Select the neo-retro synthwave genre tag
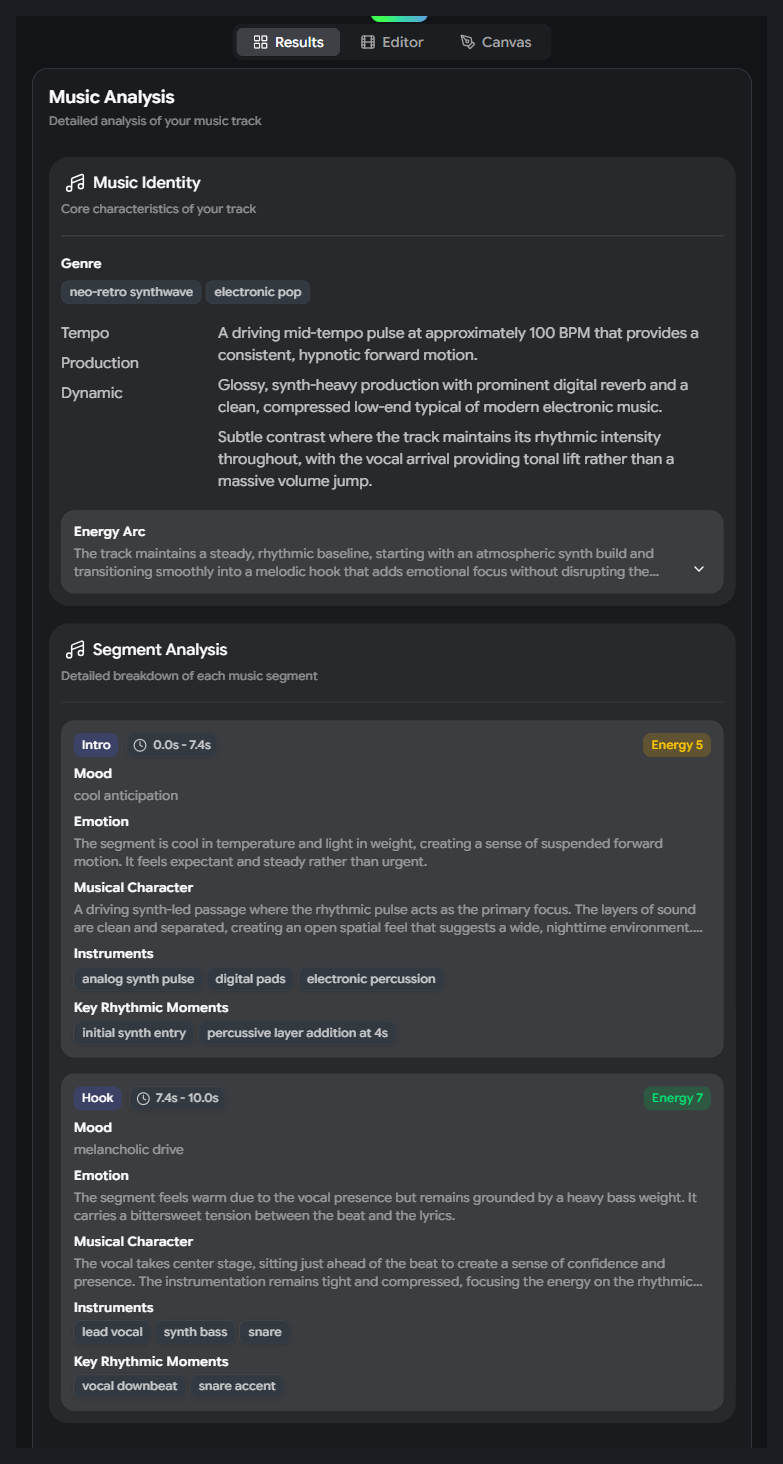This screenshot has width=783, height=1464. coord(131,292)
